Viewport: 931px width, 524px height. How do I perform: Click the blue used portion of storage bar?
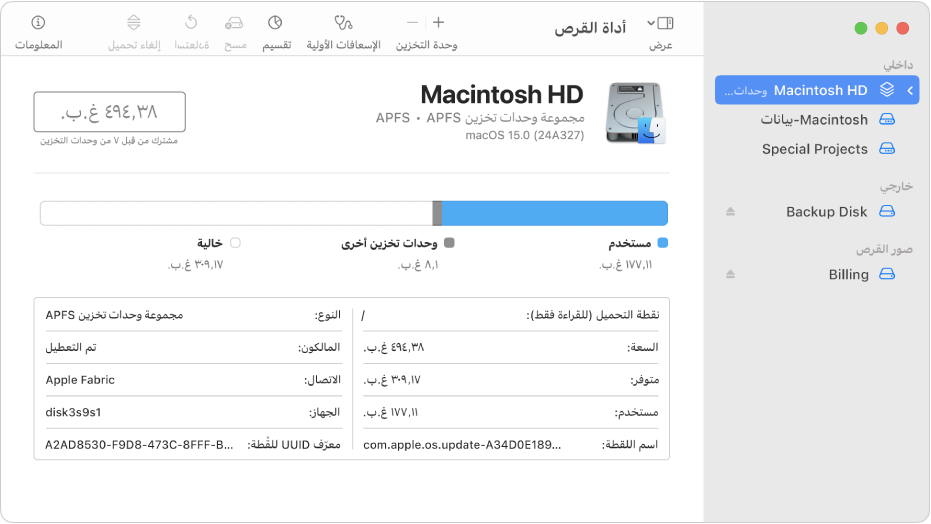pos(555,214)
